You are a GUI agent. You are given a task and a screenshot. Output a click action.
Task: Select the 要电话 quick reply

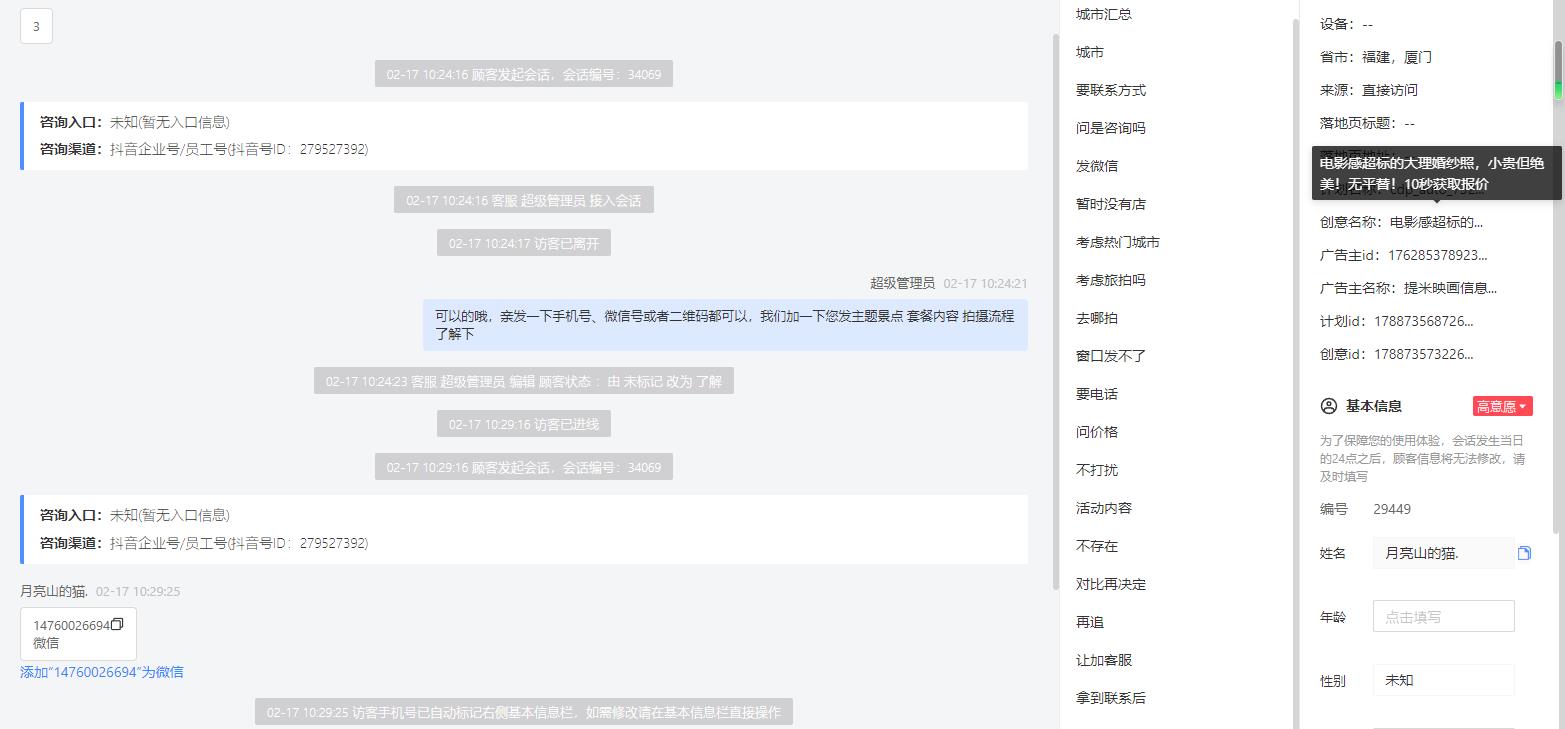coord(1097,394)
